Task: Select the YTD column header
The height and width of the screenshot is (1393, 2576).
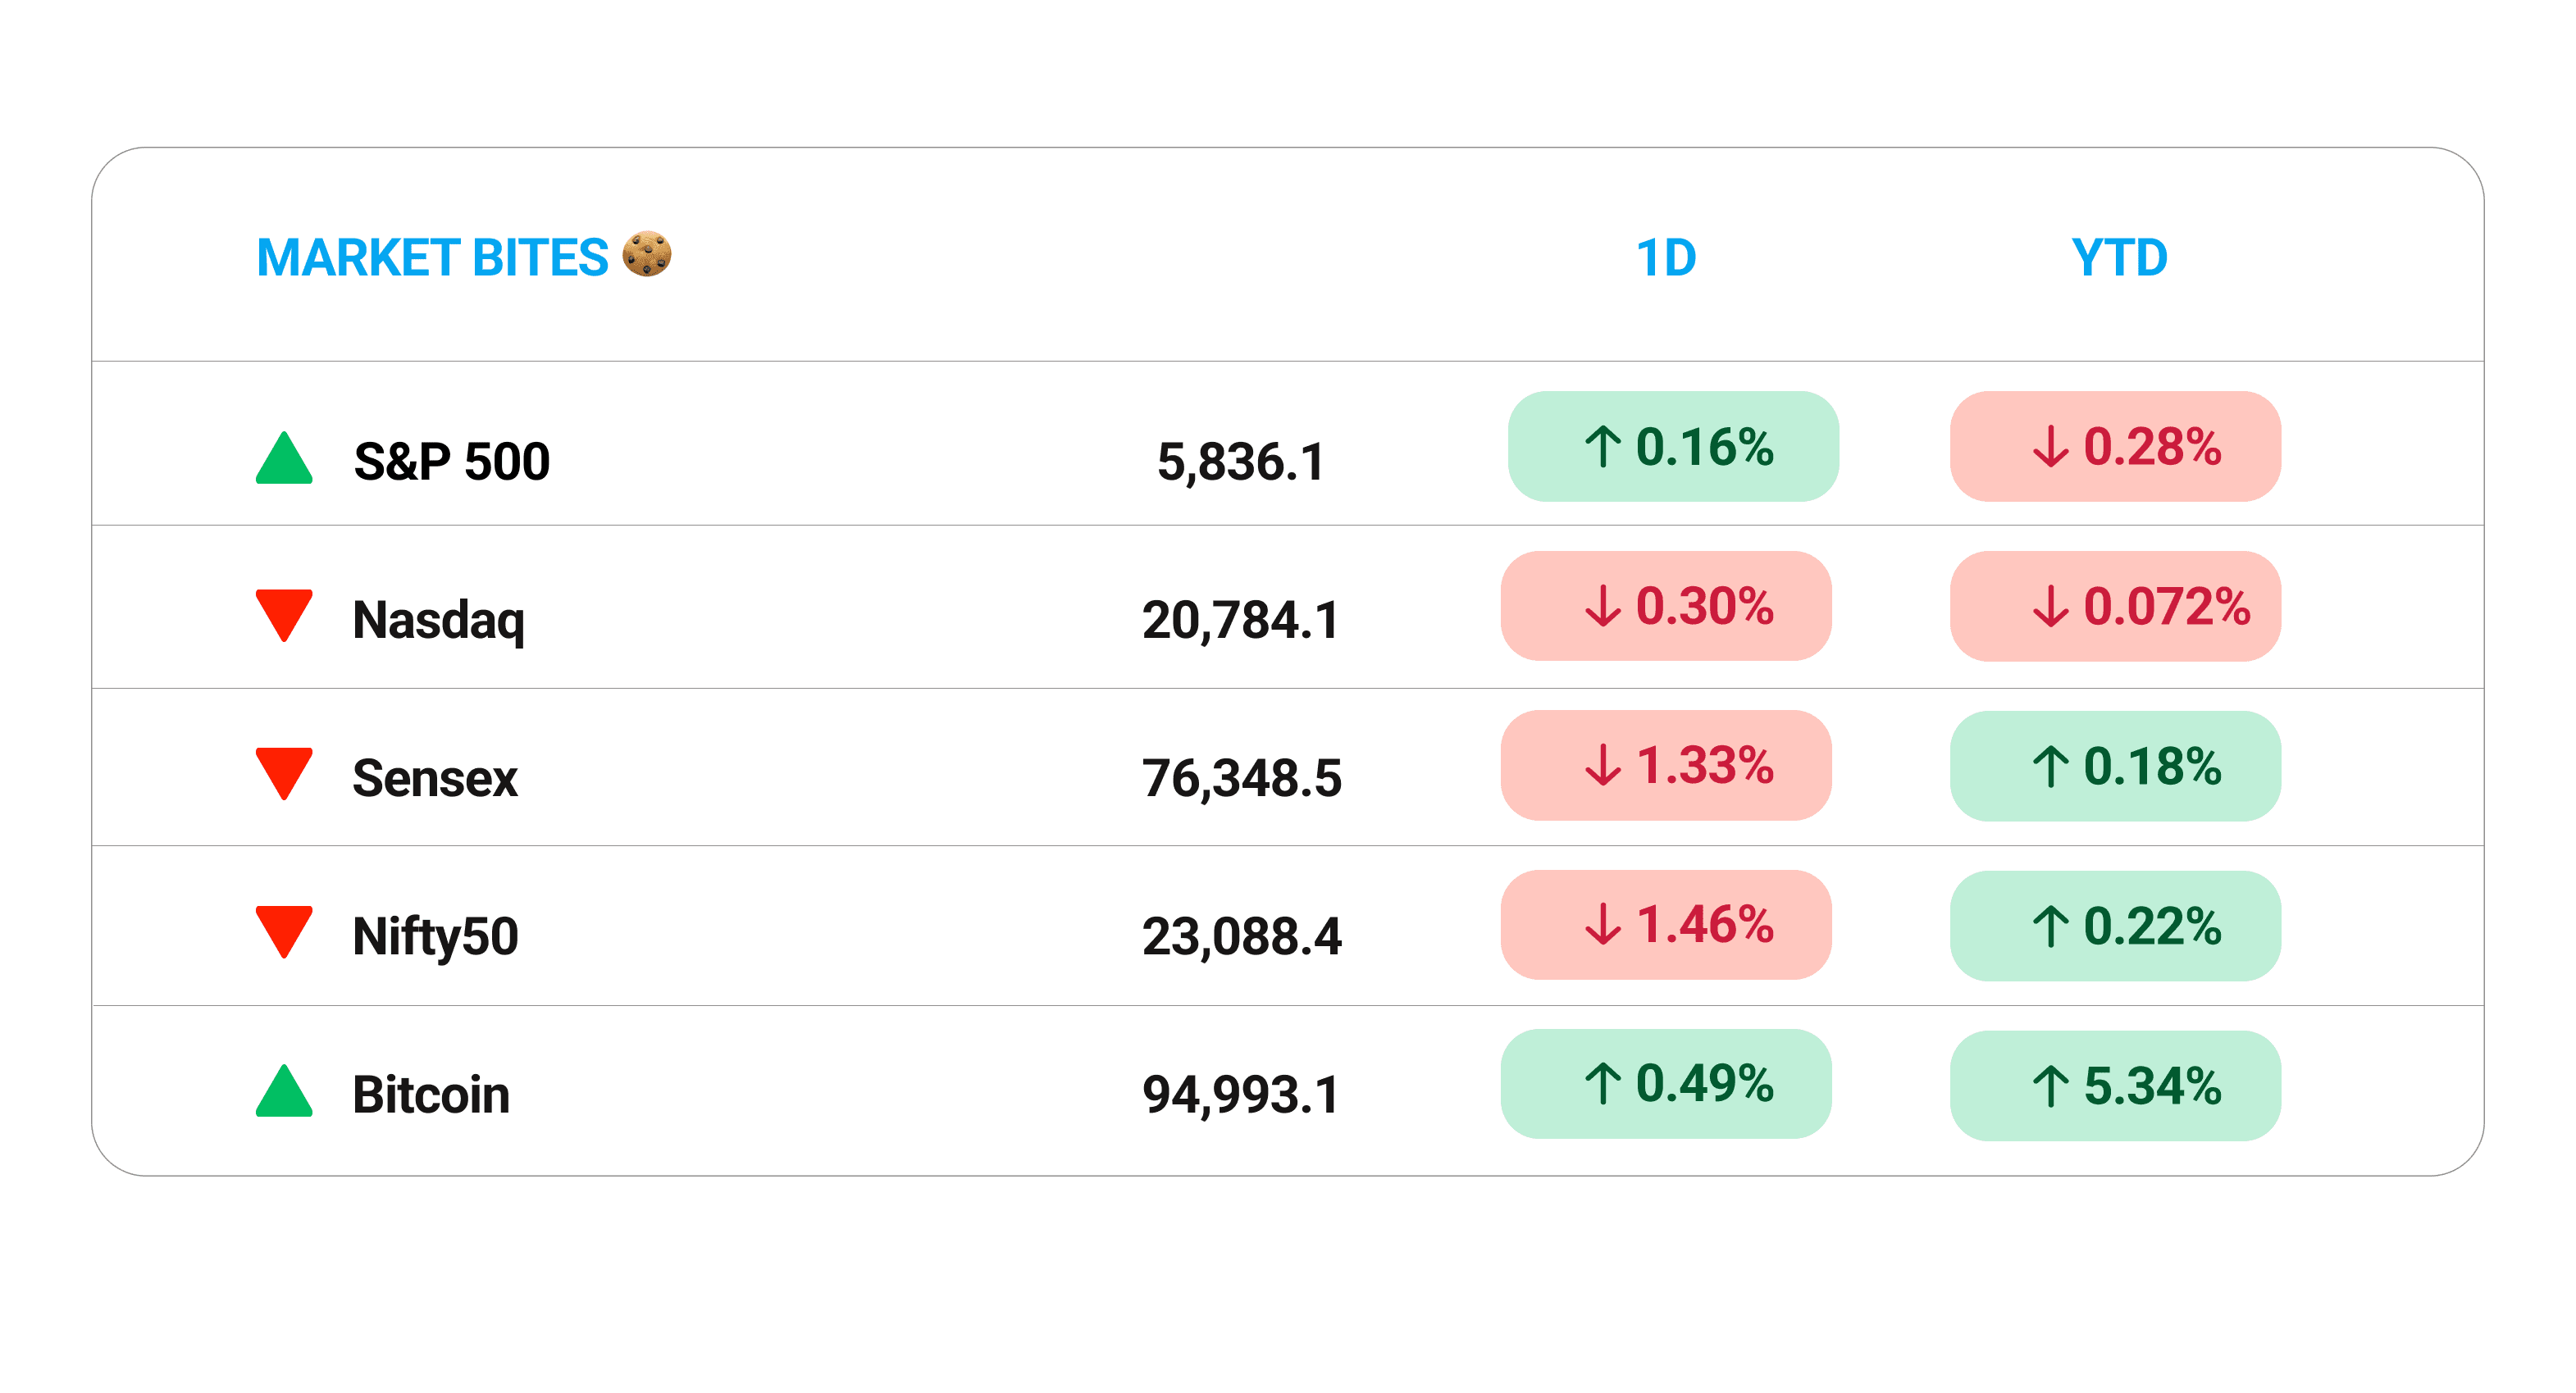Action: point(2118,258)
